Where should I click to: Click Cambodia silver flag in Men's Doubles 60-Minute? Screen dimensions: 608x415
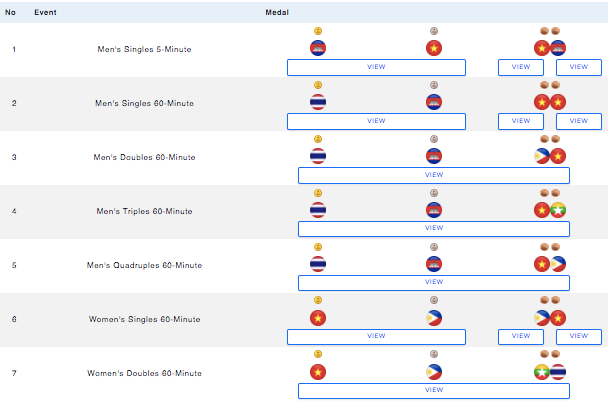[x=434, y=156]
